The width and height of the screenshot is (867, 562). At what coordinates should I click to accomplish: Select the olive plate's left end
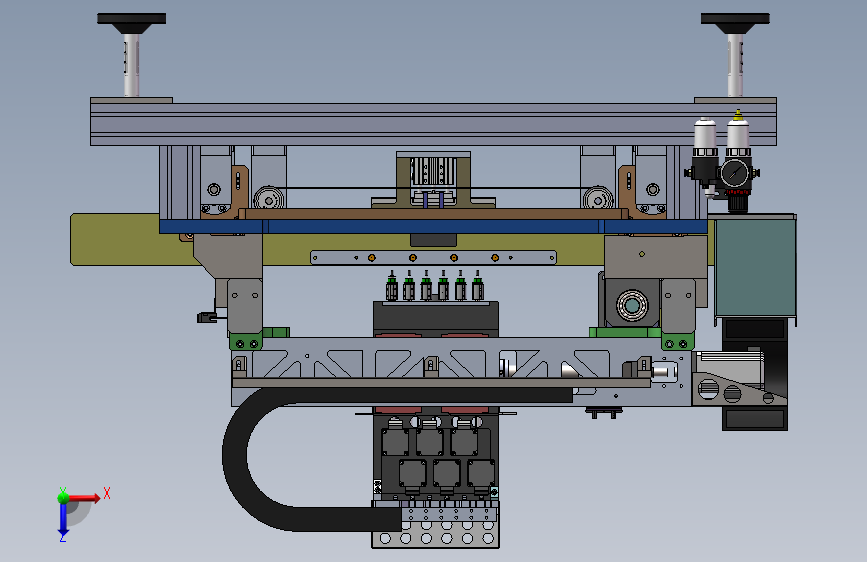(x=114, y=240)
